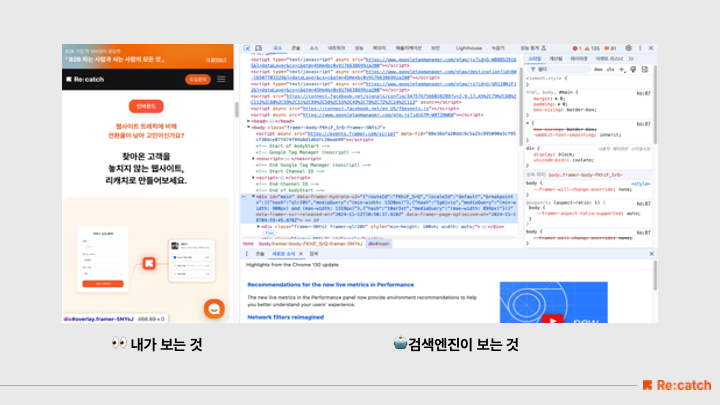Select the 스타일 (Styles) sidebar tab
This screenshot has width=720, height=405.
534,59
